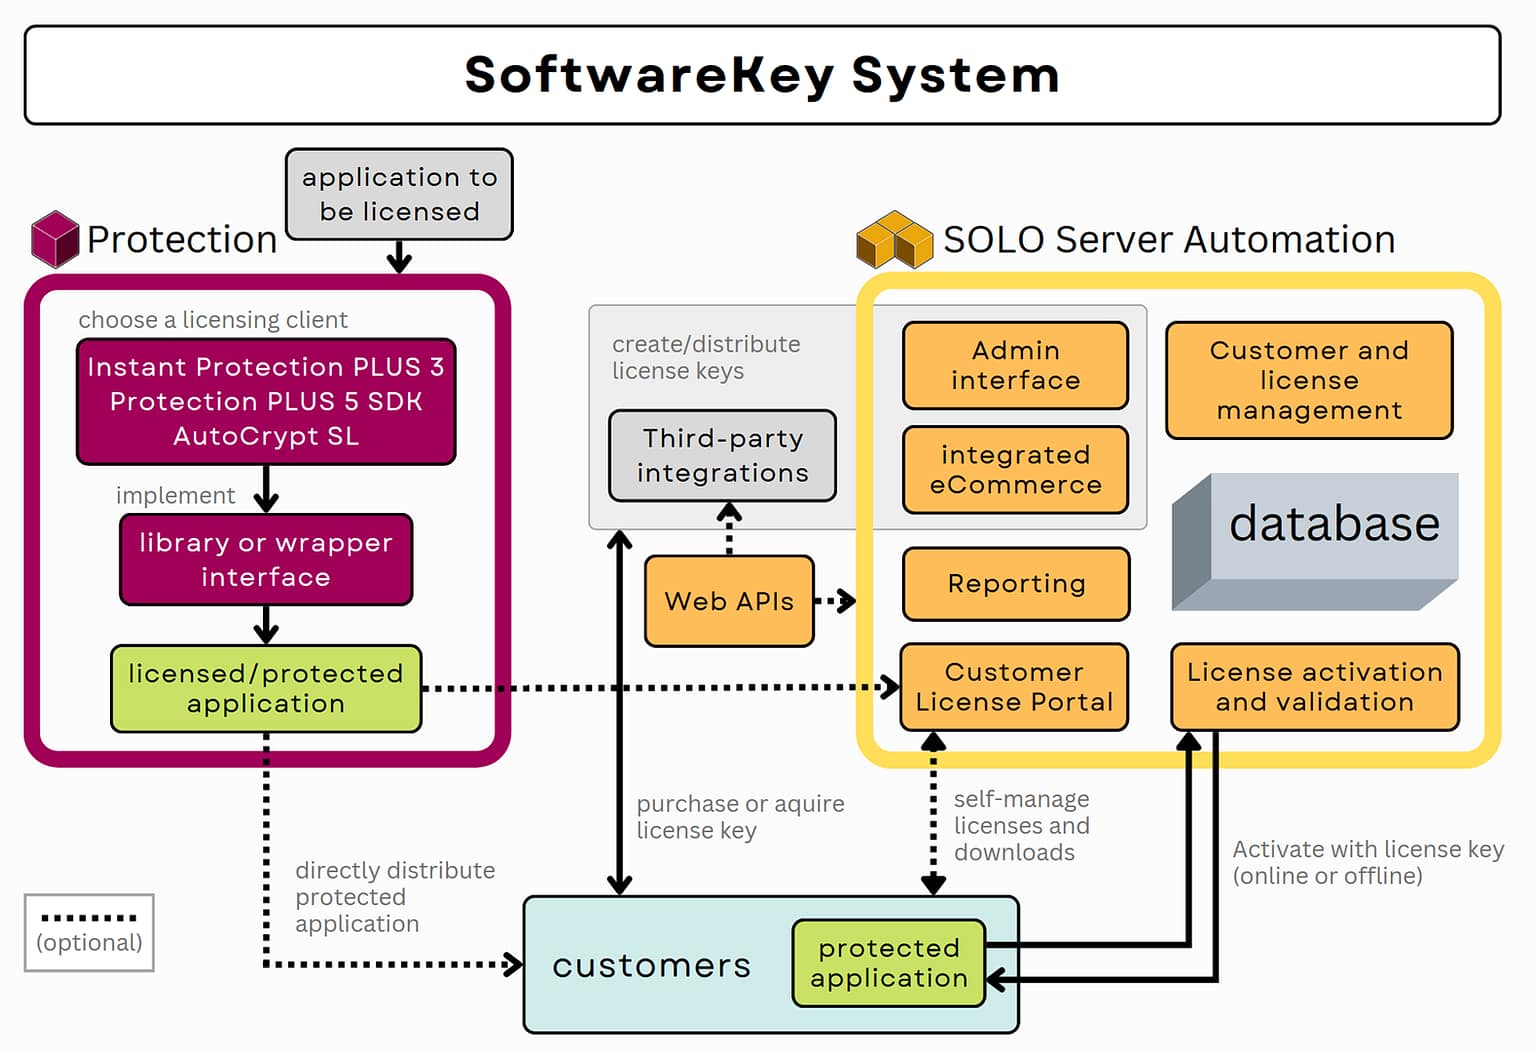
Task: Select the integrated eCommerce box
Action: point(1015,470)
